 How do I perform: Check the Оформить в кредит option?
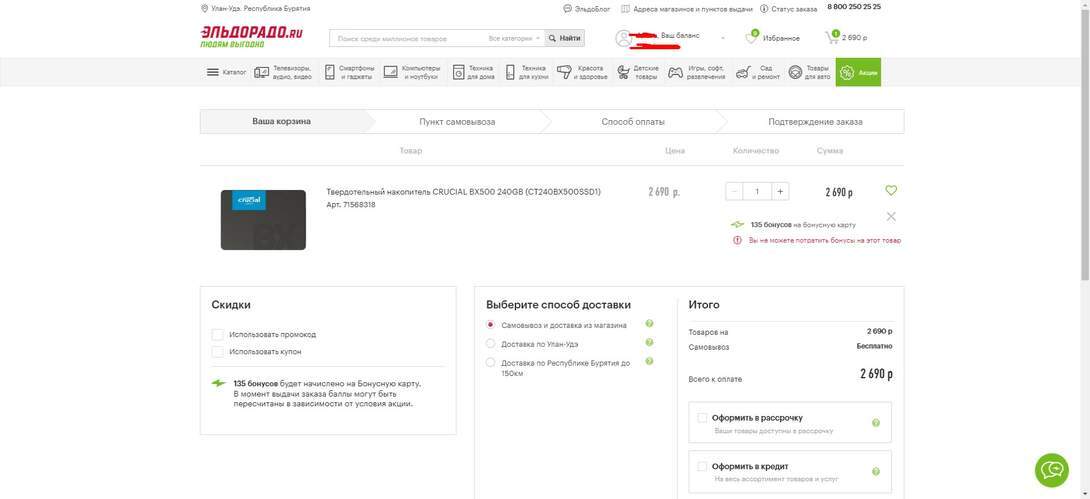[702, 466]
